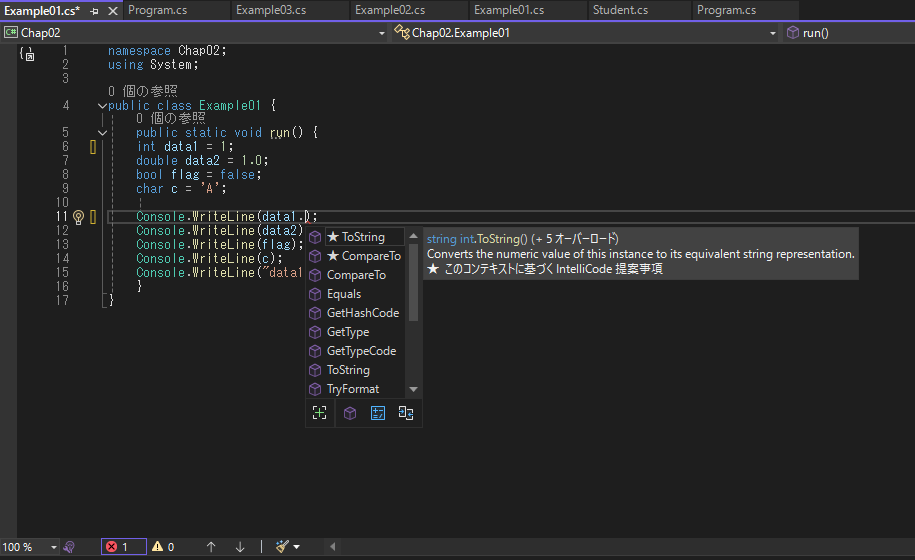Viewport: 915px width, 560px height.
Task: Click the change marker on line 11 margin
Action: click(x=93, y=218)
